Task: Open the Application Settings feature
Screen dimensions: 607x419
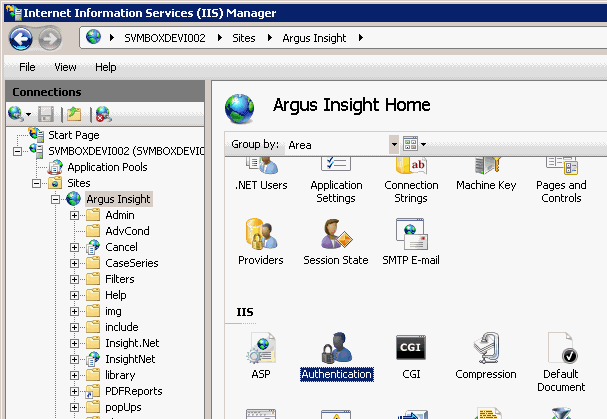Action: 336,181
